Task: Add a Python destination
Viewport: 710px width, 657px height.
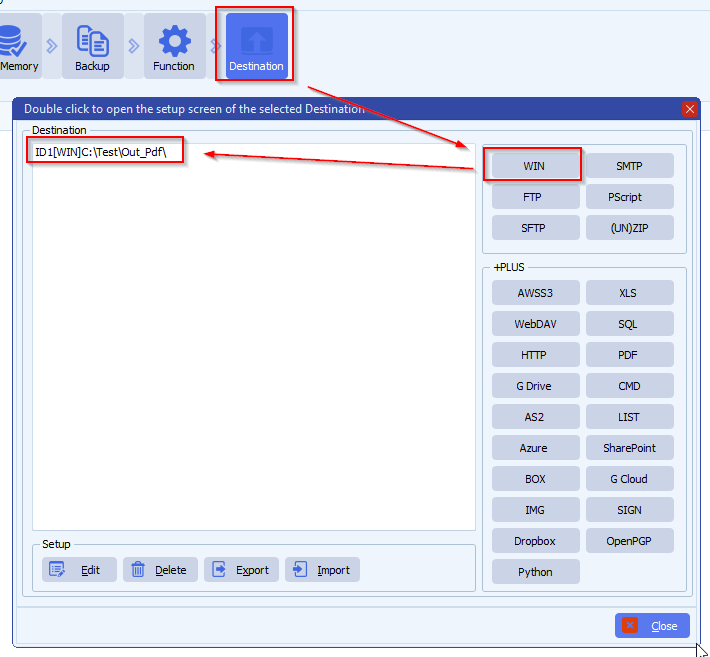Action: 536,572
